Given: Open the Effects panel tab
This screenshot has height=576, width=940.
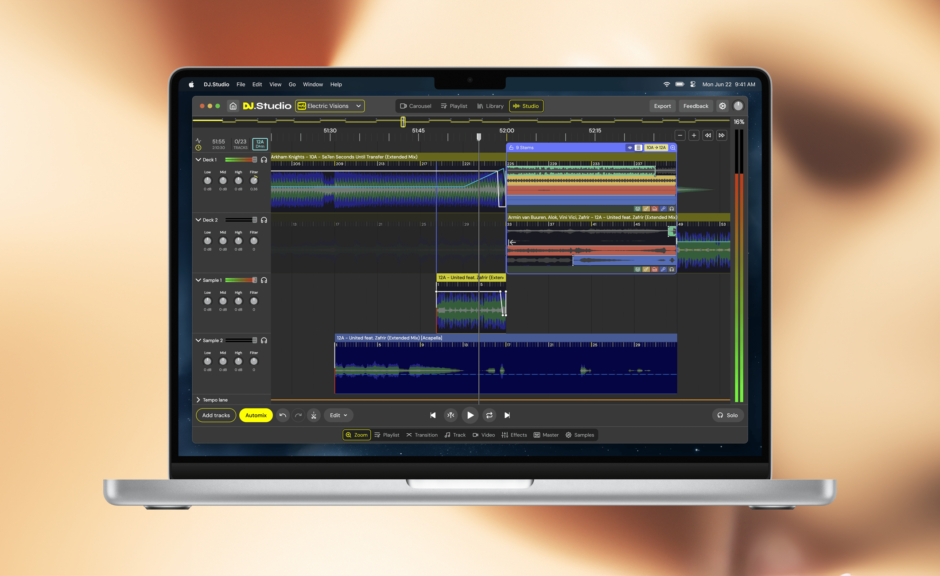Looking at the screenshot, I should click(519, 435).
